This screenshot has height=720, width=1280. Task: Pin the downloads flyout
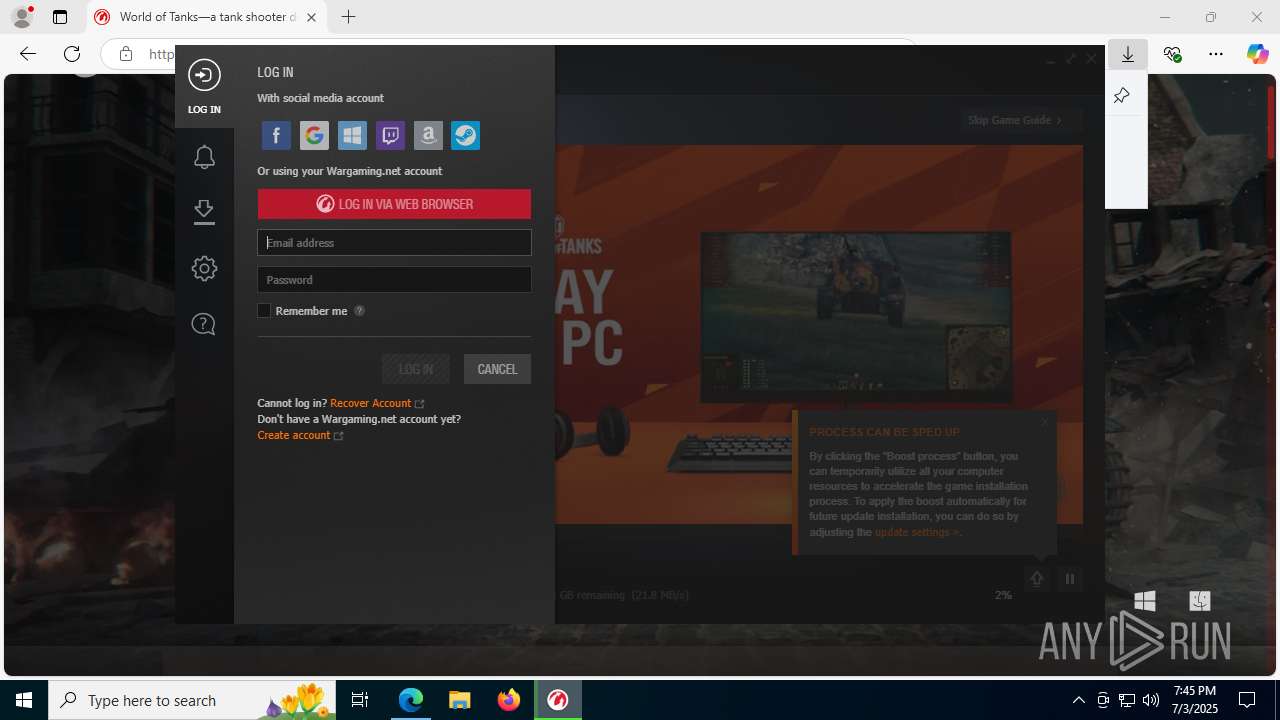pos(1121,96)
